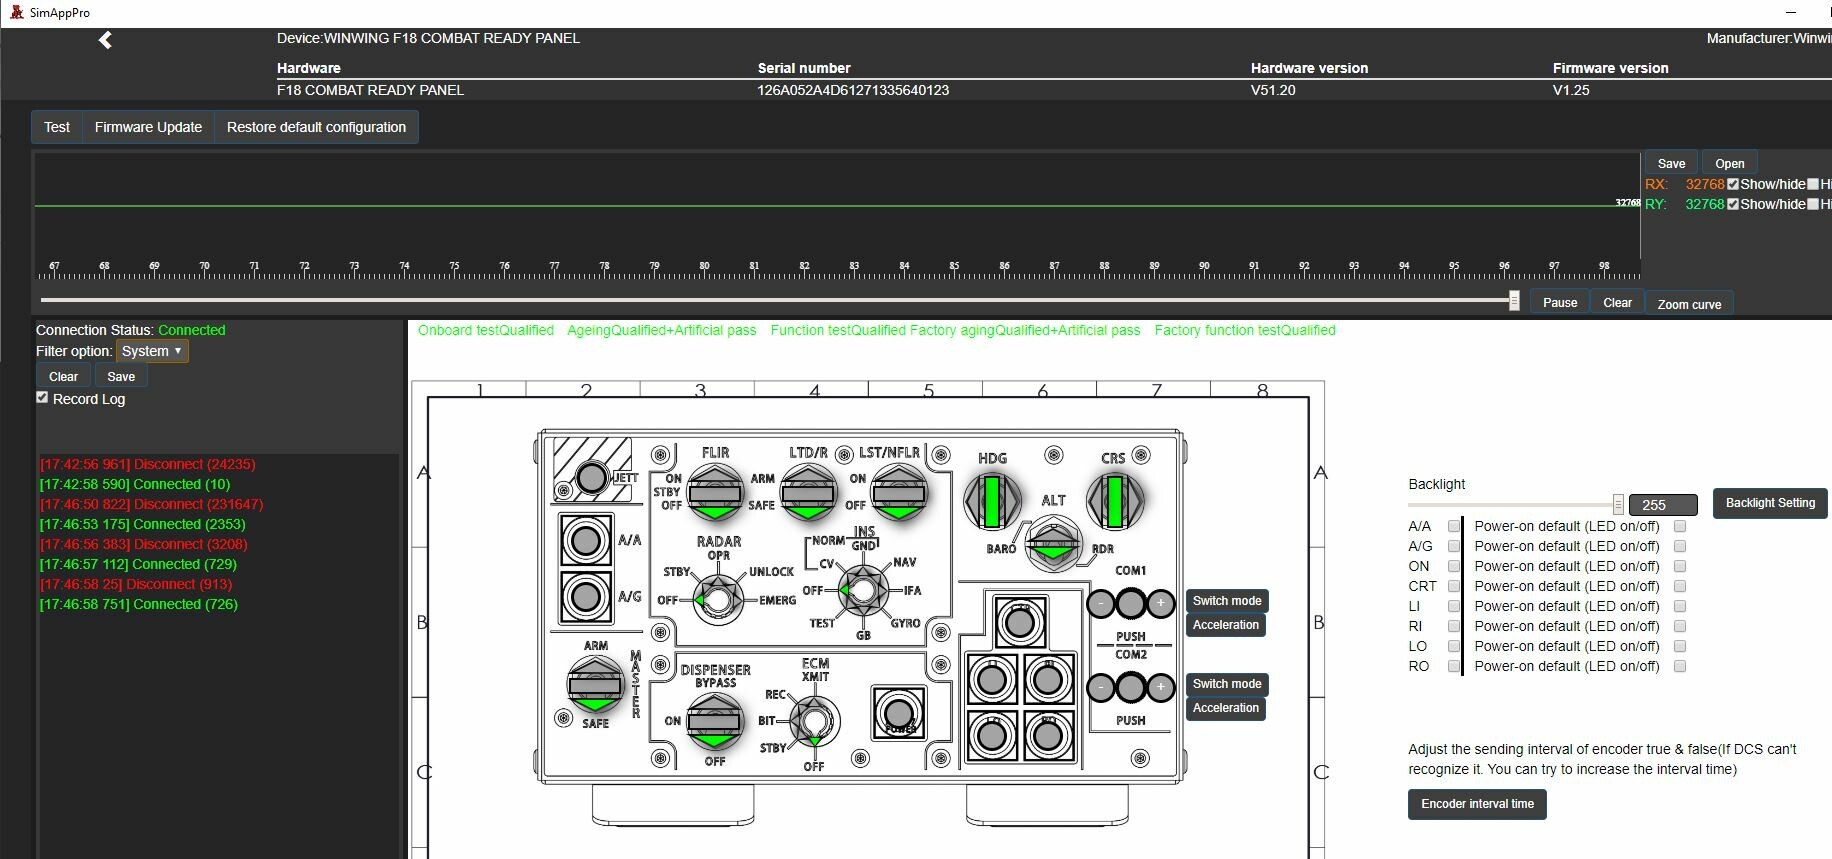This screenshot has height=859, width=1832.
Task: Click the Open button beside Save
Action: point(1730,164)
